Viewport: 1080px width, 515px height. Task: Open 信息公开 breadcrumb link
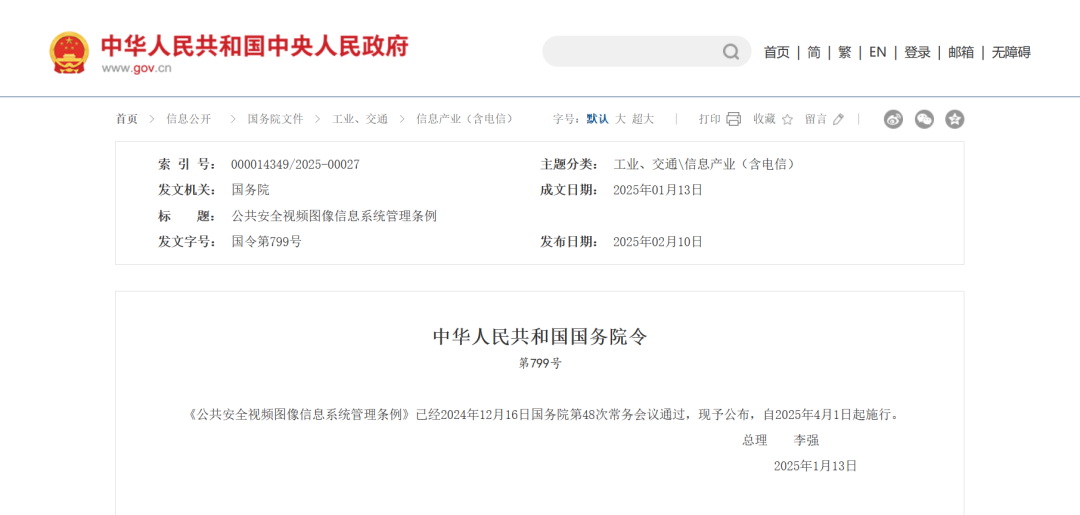[x=188, y=119]
